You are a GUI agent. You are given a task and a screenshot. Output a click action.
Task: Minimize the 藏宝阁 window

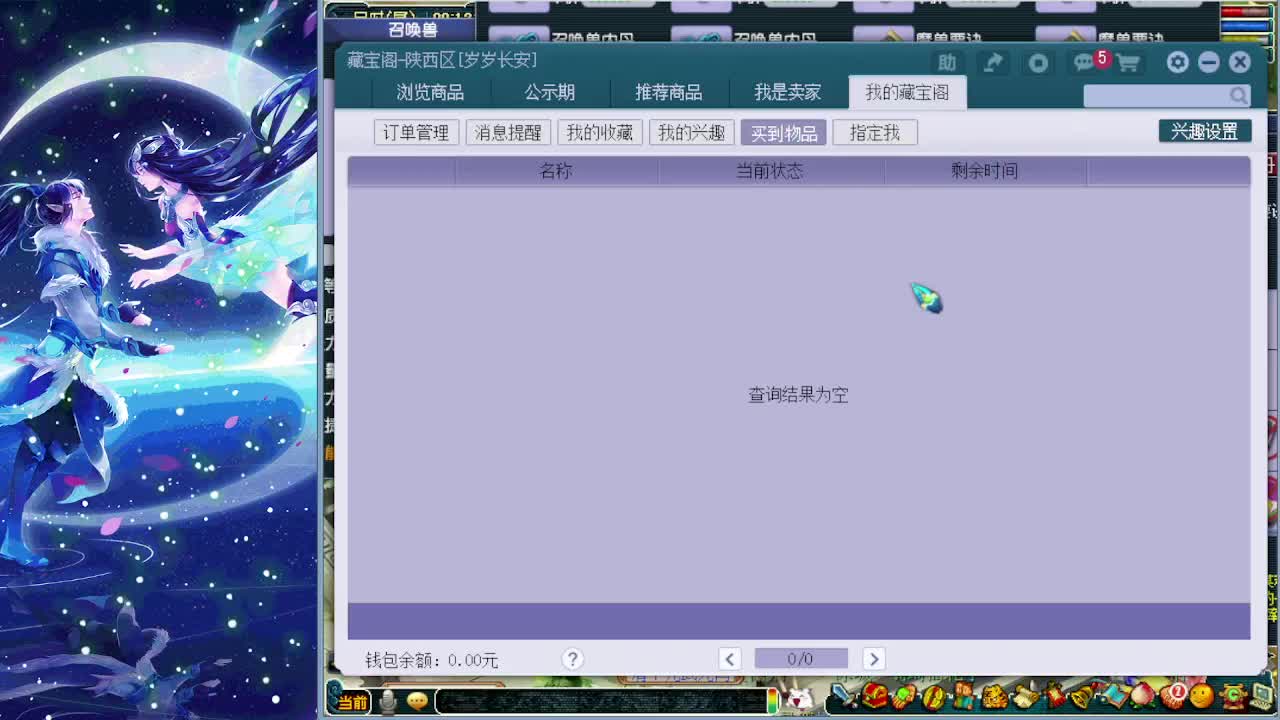(x=1208, y=62)
